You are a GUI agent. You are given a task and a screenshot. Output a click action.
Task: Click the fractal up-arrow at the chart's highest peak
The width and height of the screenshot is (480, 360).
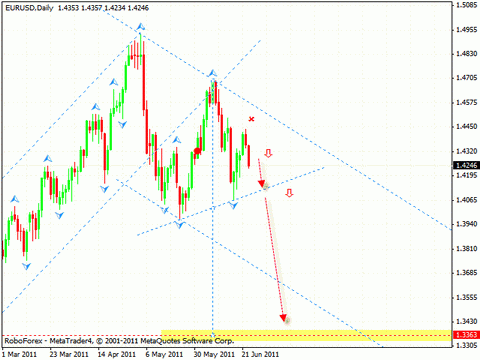(141, 27)
